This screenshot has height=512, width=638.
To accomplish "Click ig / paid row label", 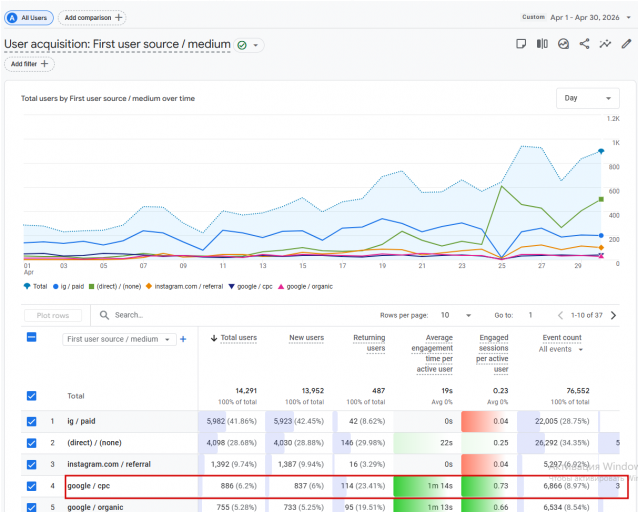I will (x=81, y=421).
